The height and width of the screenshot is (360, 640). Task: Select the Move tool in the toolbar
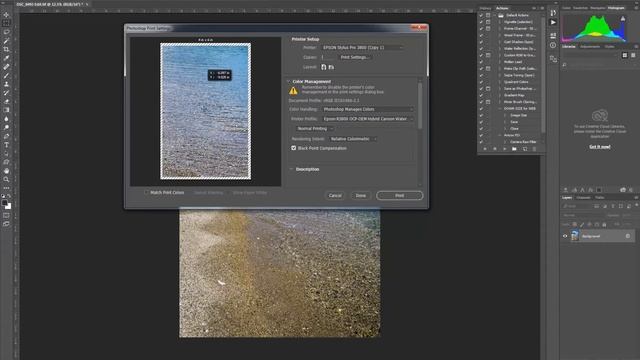click(x=6, y=15)
